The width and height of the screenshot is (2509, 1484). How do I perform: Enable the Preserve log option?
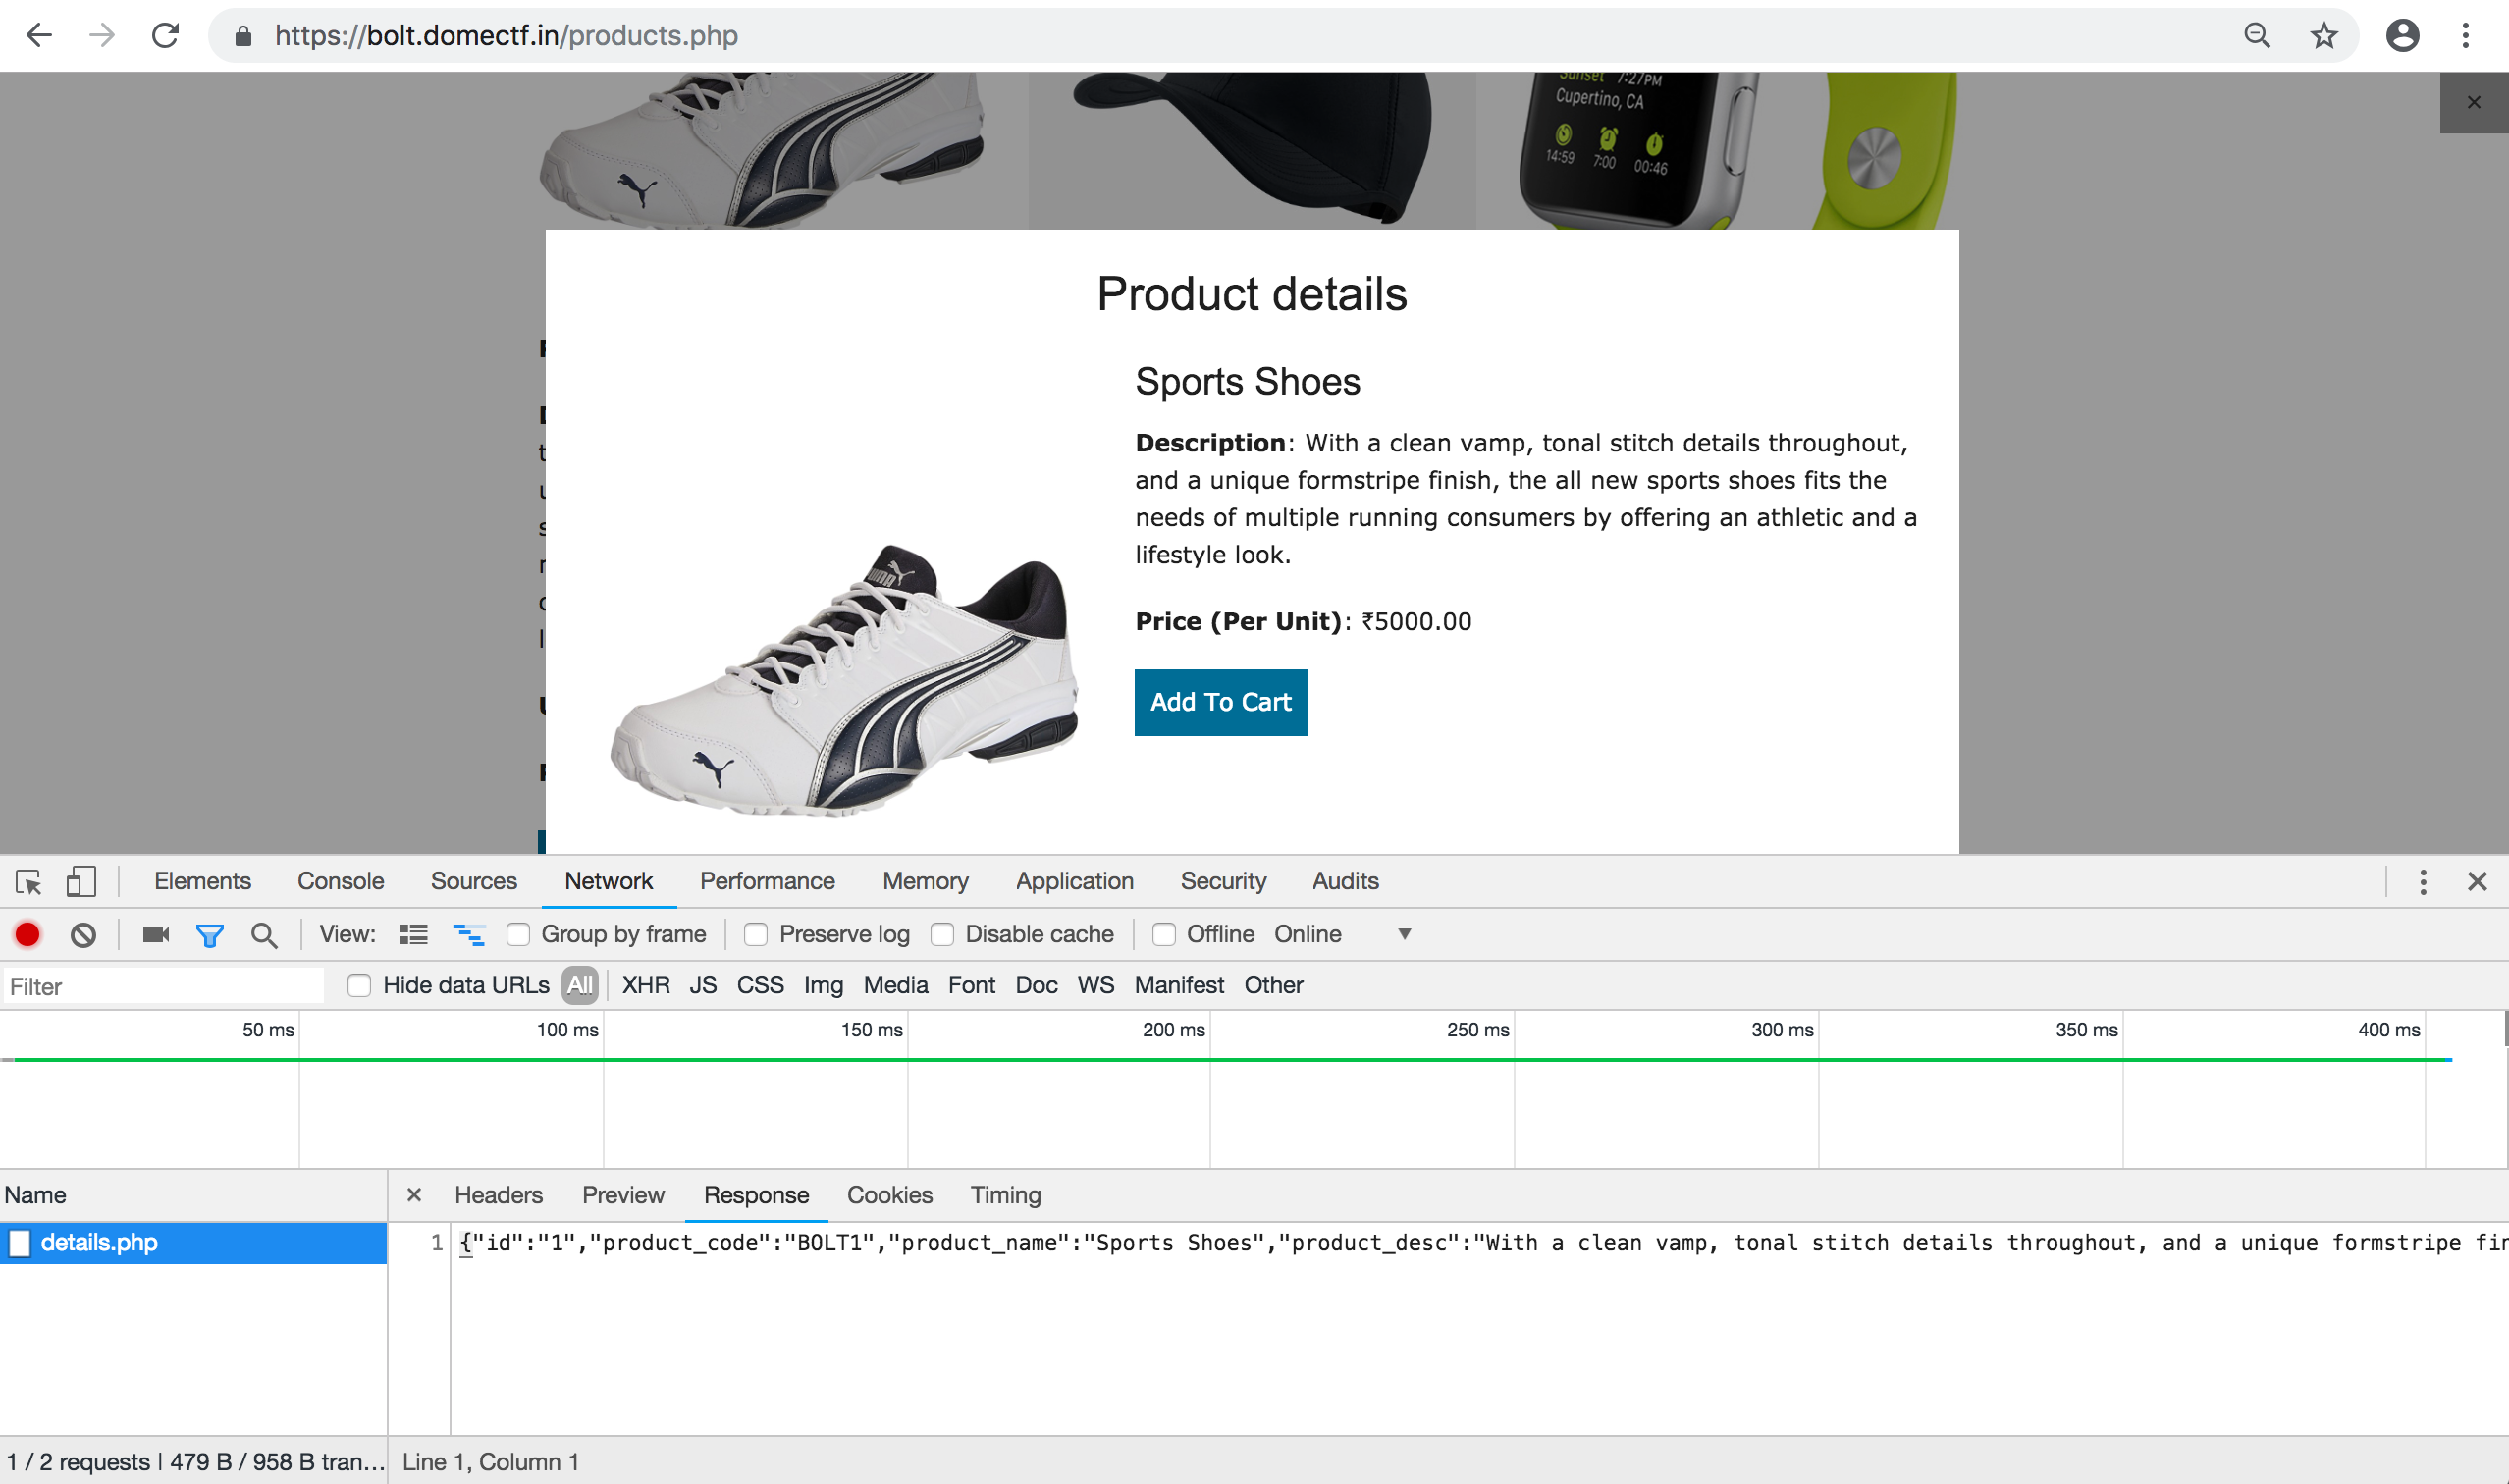click(x=756, y=934)
